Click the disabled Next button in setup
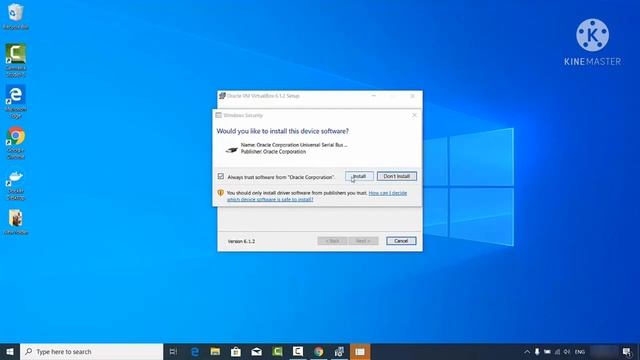Viewport: 640px width, 360px height. point(363,241)
